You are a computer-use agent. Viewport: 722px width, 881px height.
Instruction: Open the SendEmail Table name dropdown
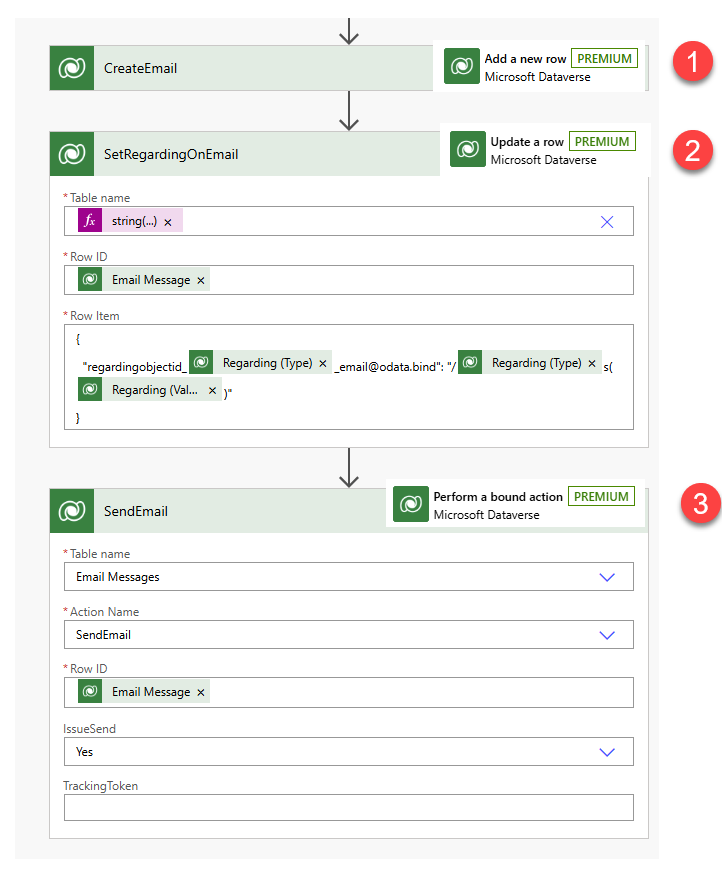coord(607,577)
